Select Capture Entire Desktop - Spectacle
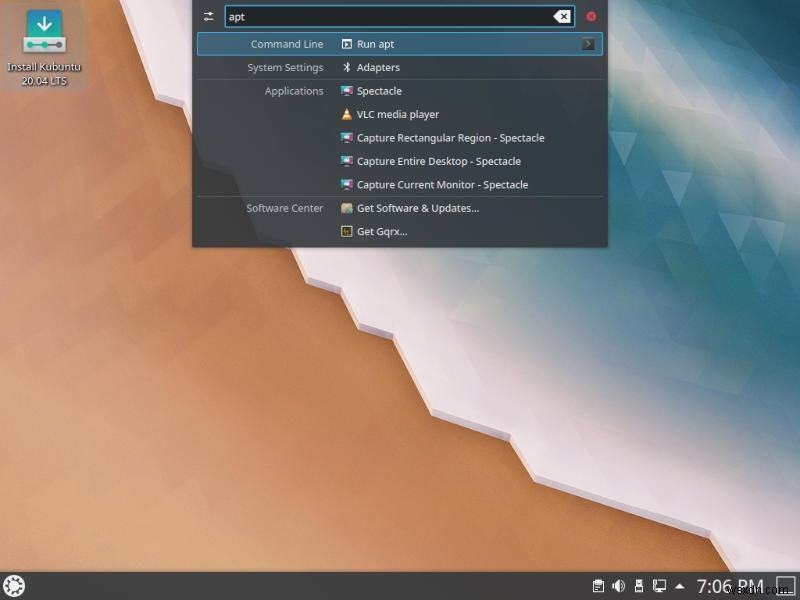This screenshot has height=600, width=800. click(437, 161)
